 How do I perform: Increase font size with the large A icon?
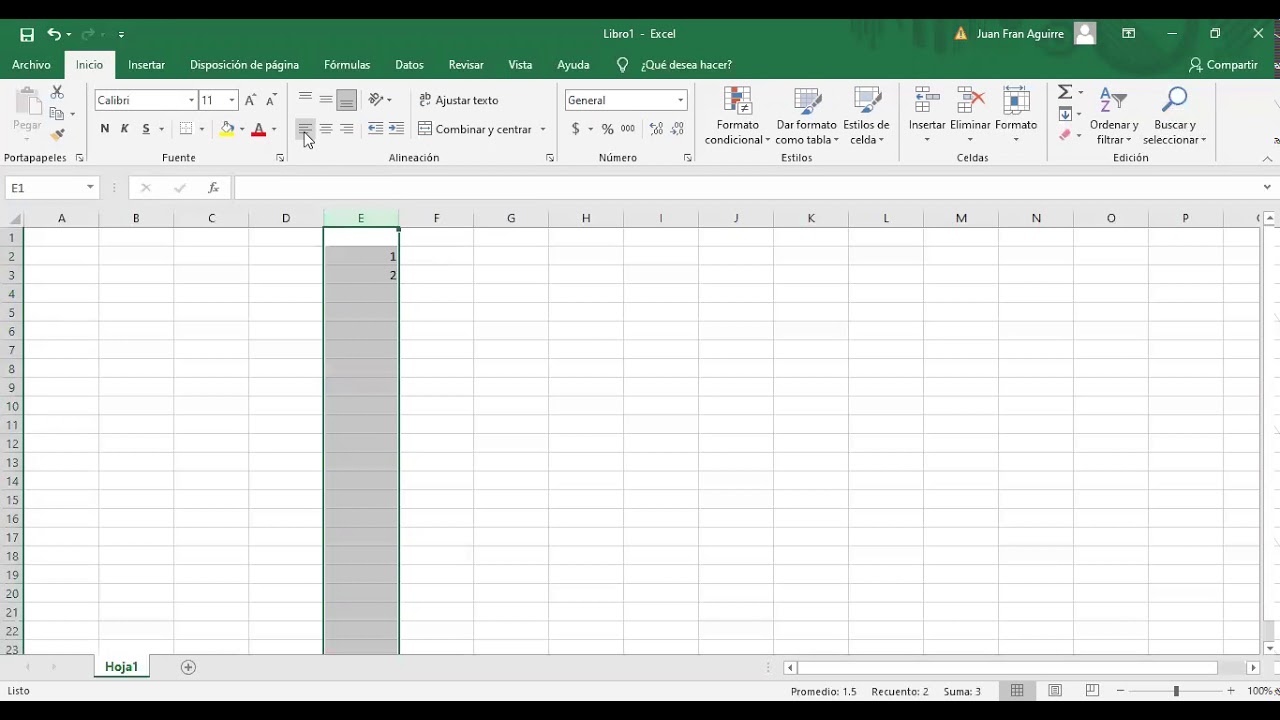(x=250, y=100)
